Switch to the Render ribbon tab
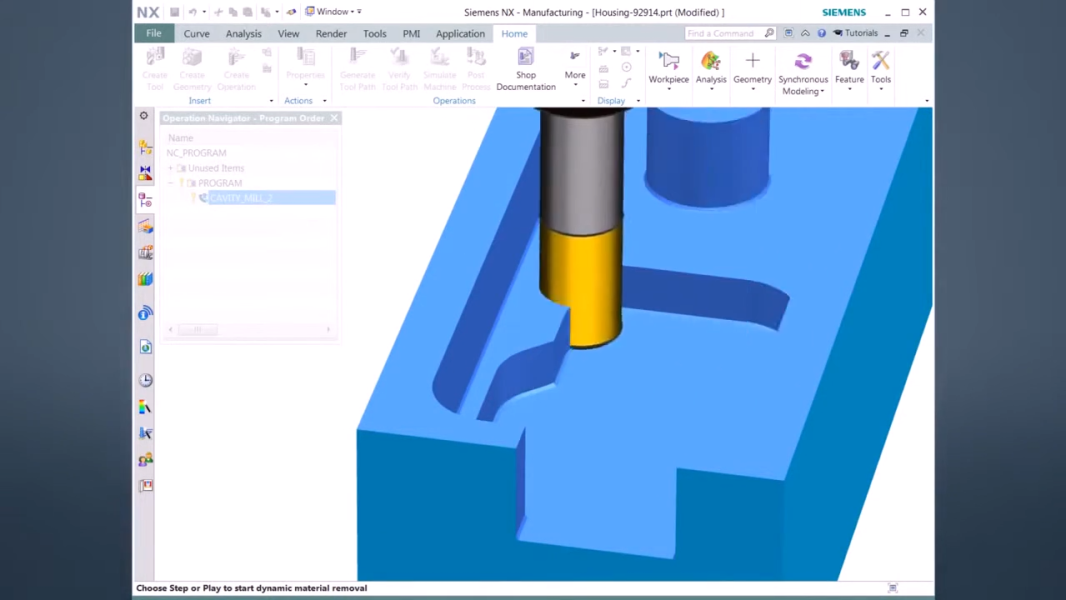This screenshot has width=1066, height=600. point(331,33)
